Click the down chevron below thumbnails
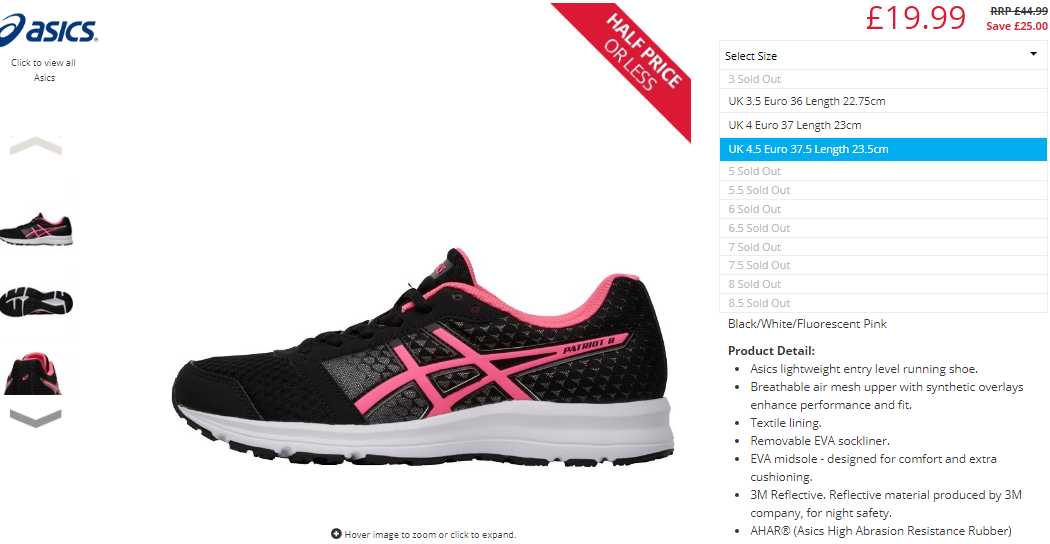Viewport: 1050px width, 544px height. coord(36,419)
